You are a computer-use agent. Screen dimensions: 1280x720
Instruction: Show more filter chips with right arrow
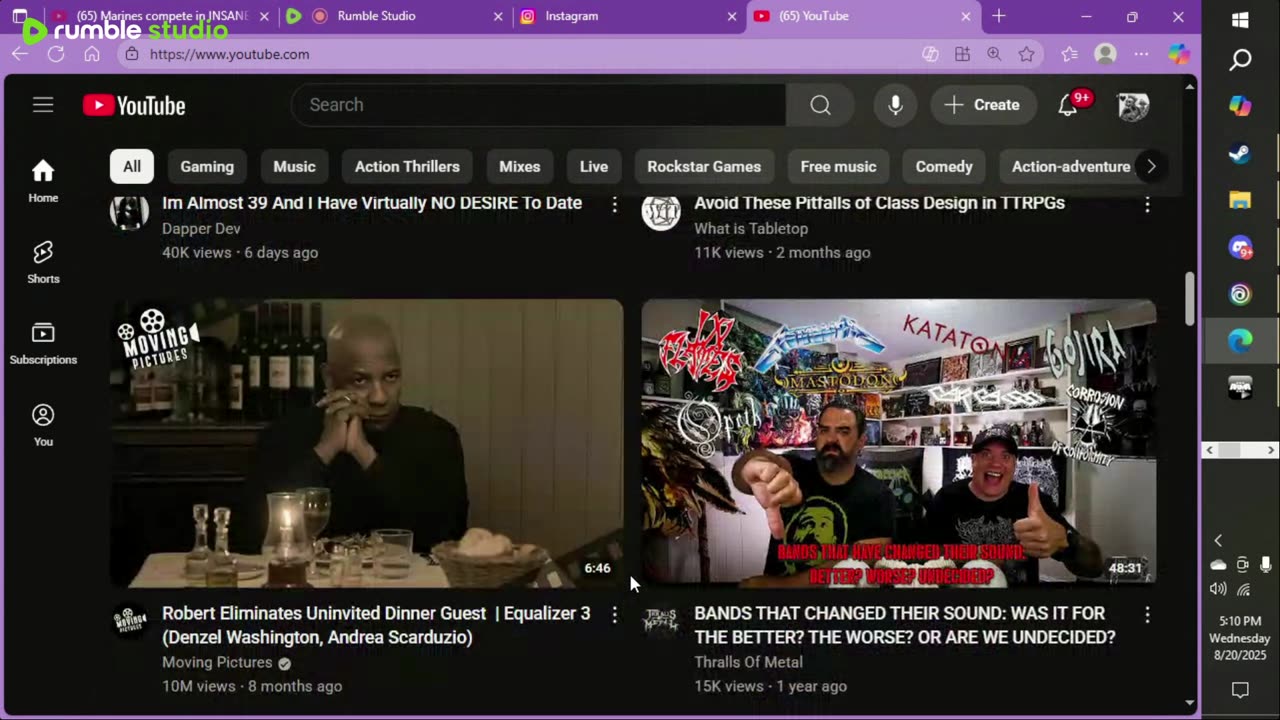tap(1151, 167)
